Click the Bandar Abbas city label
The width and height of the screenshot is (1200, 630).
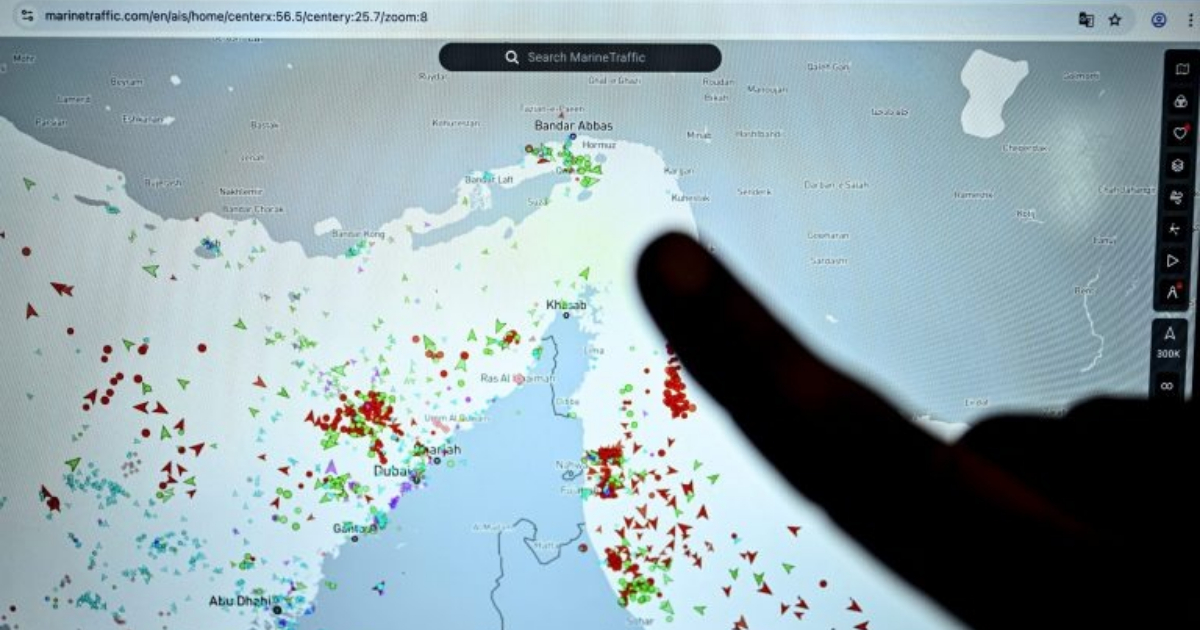574,126
